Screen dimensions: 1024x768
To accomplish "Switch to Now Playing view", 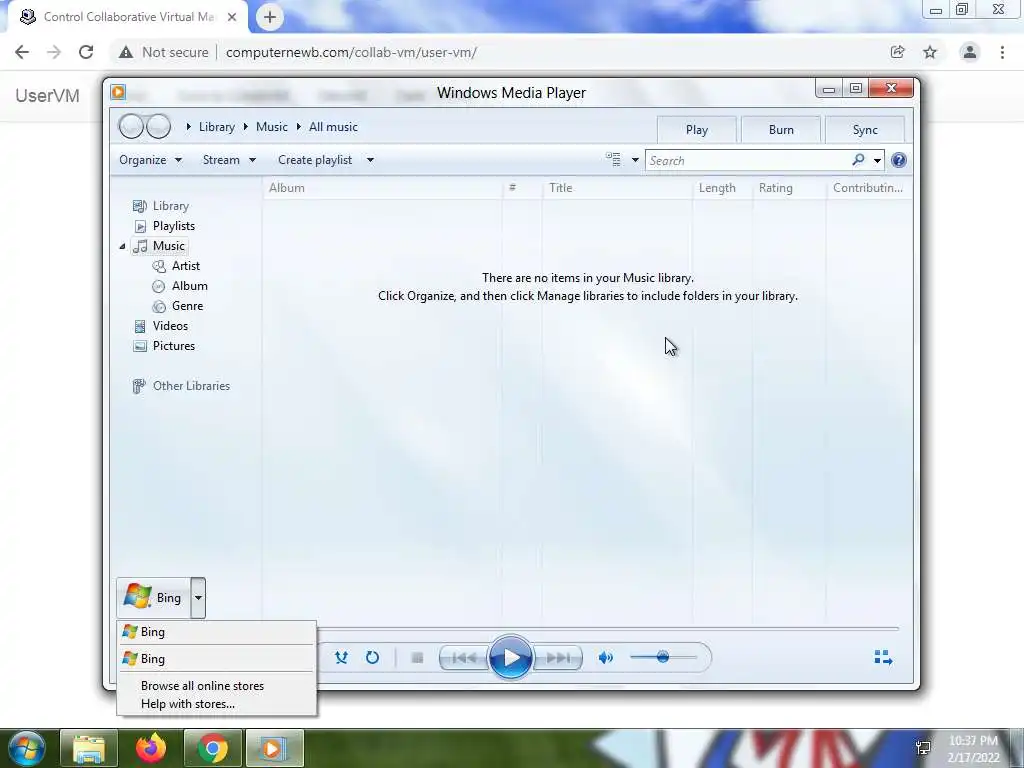I will [883, 657].
